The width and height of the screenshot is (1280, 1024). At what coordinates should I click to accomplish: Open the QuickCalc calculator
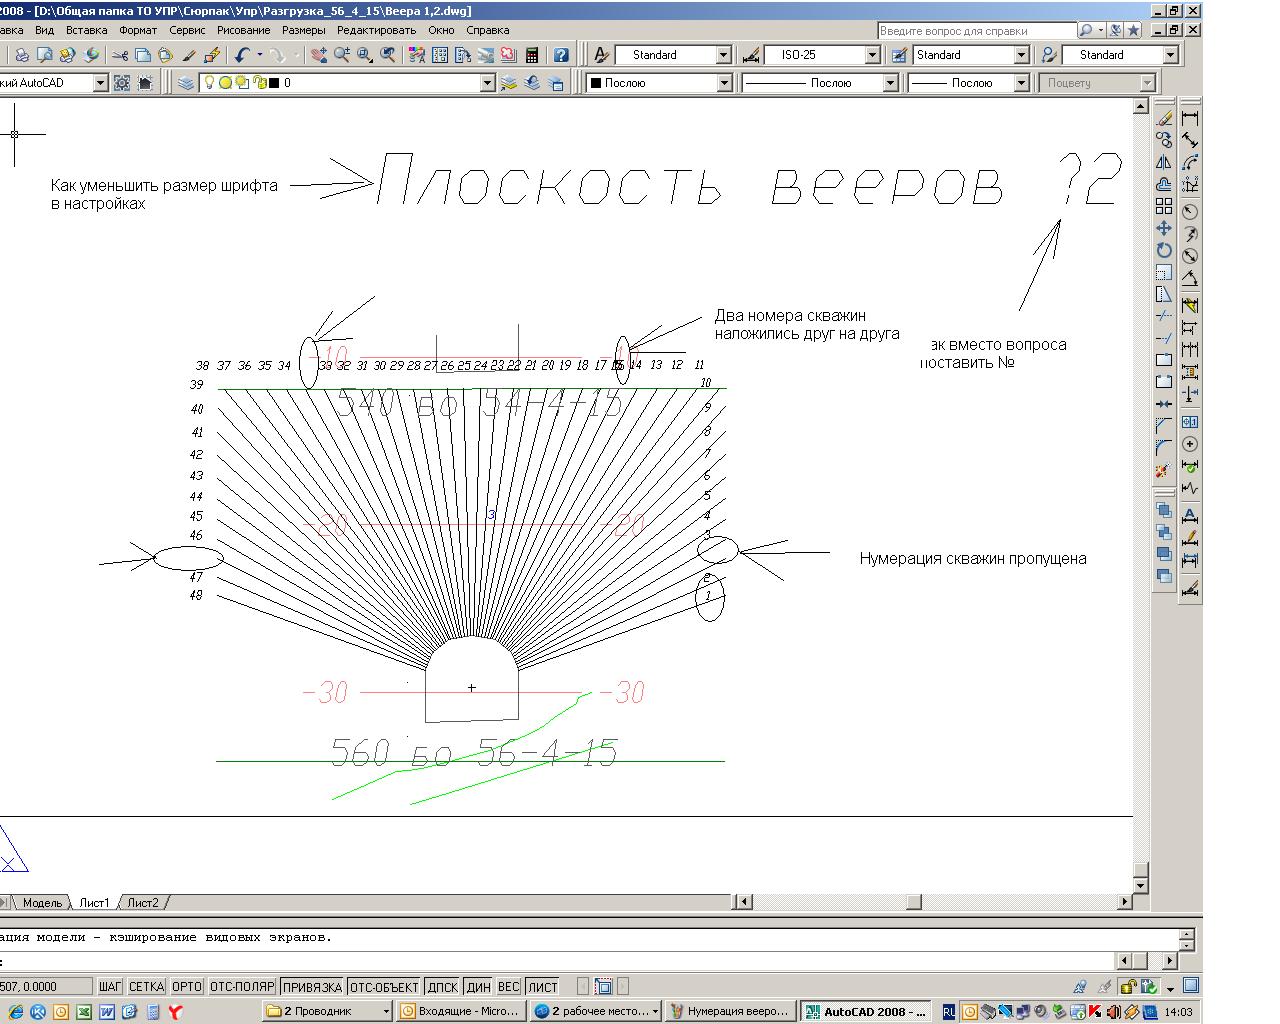coord(532,55)
